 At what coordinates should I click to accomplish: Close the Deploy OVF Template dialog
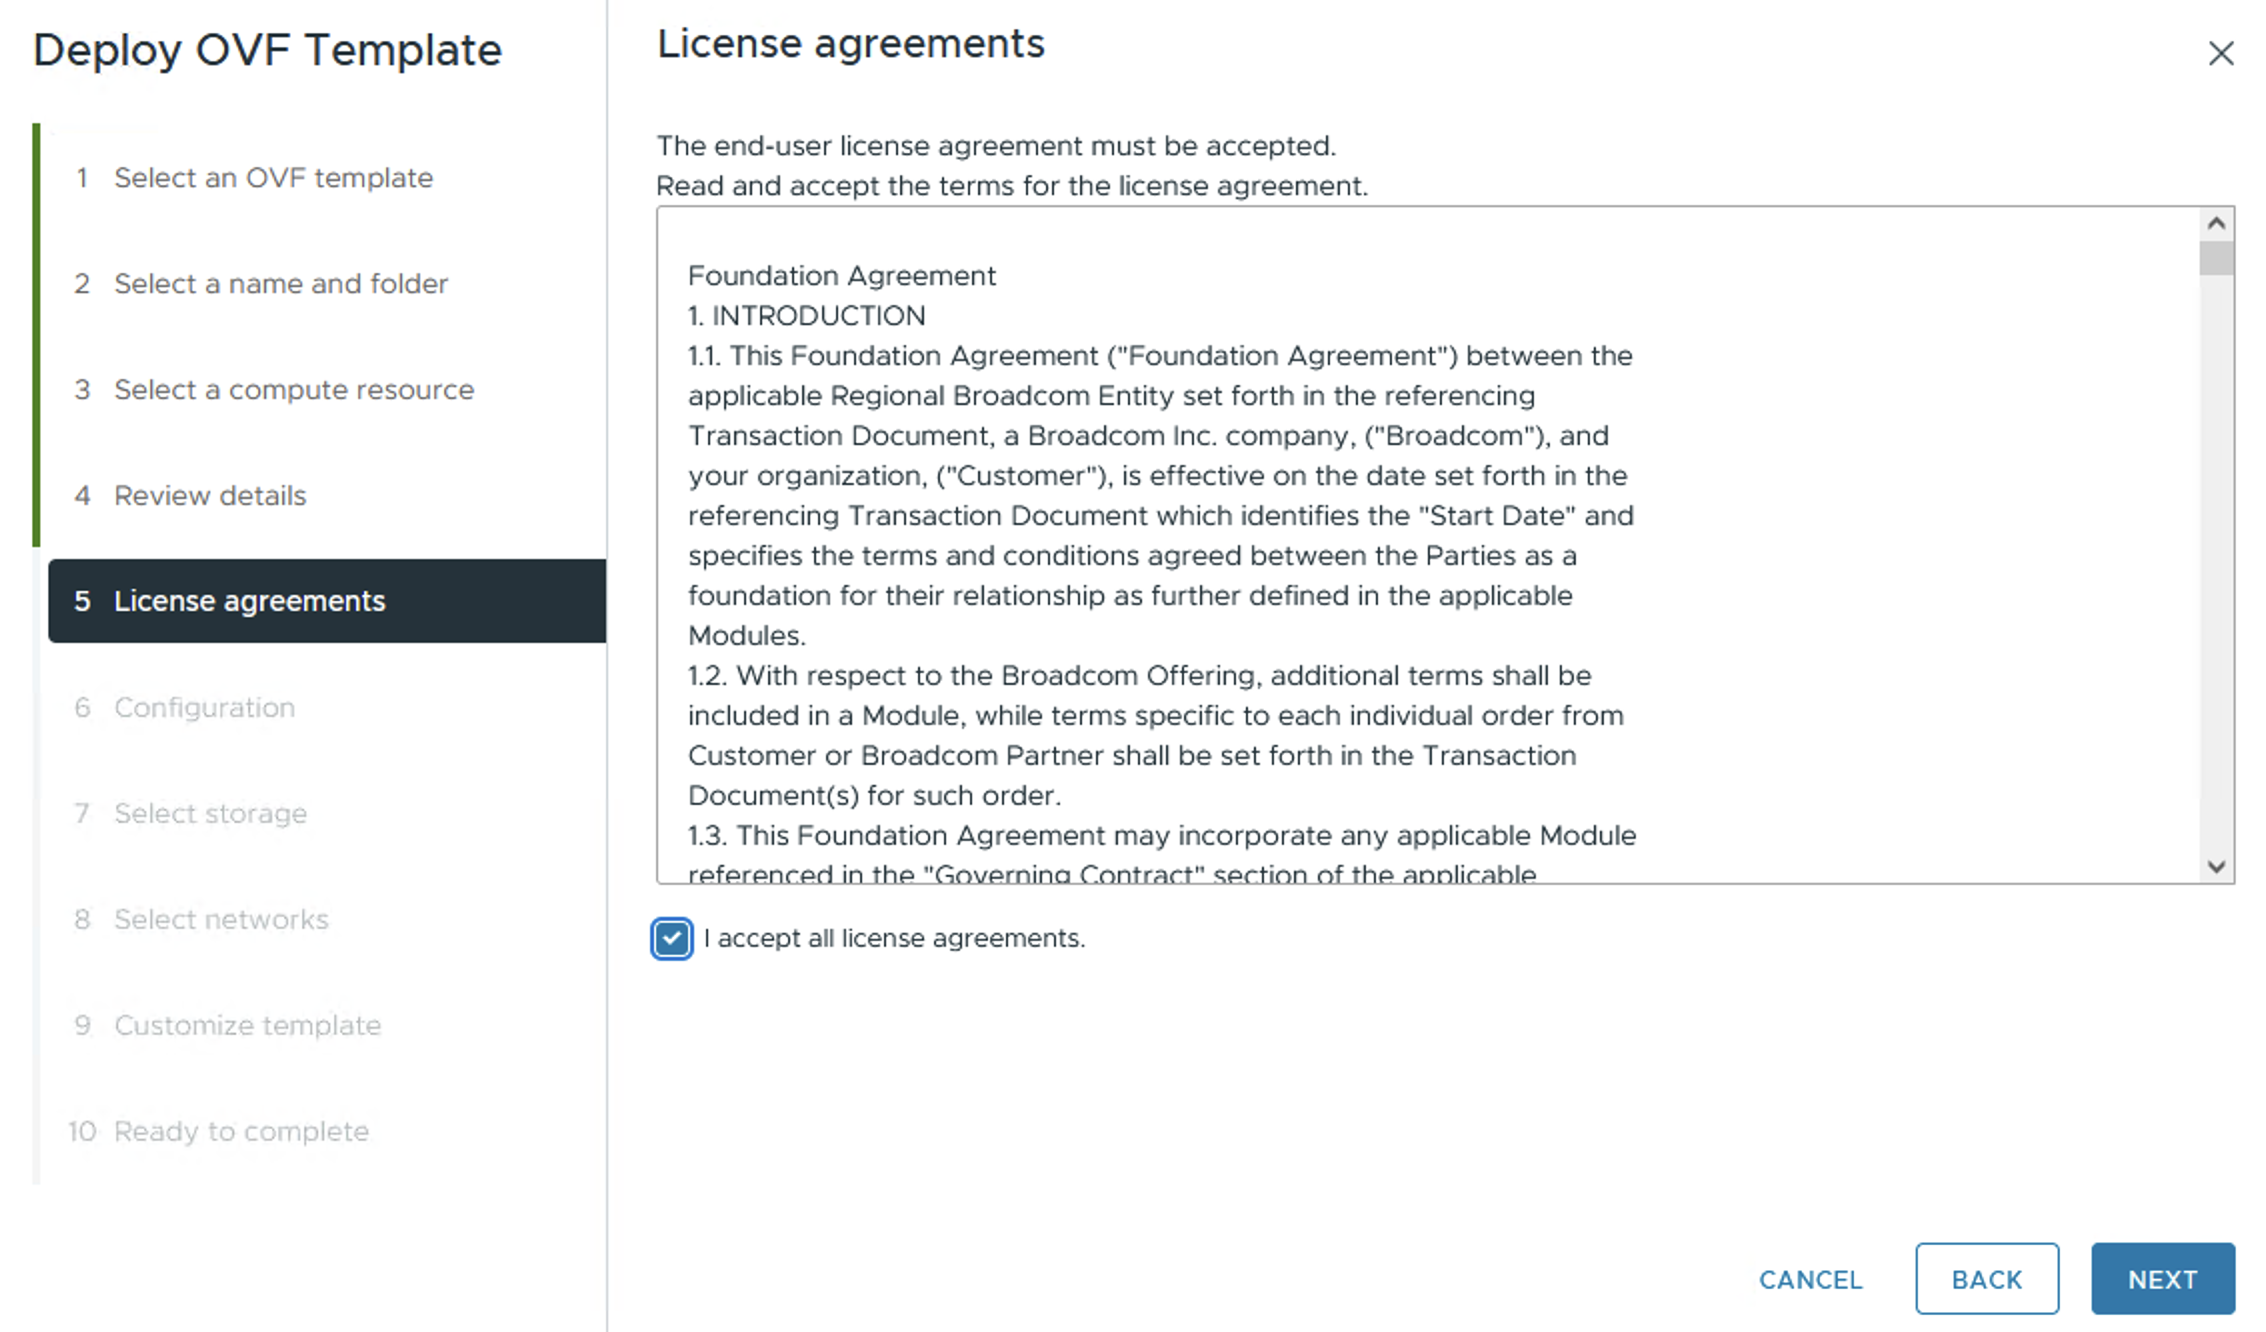coord(2220,53)
